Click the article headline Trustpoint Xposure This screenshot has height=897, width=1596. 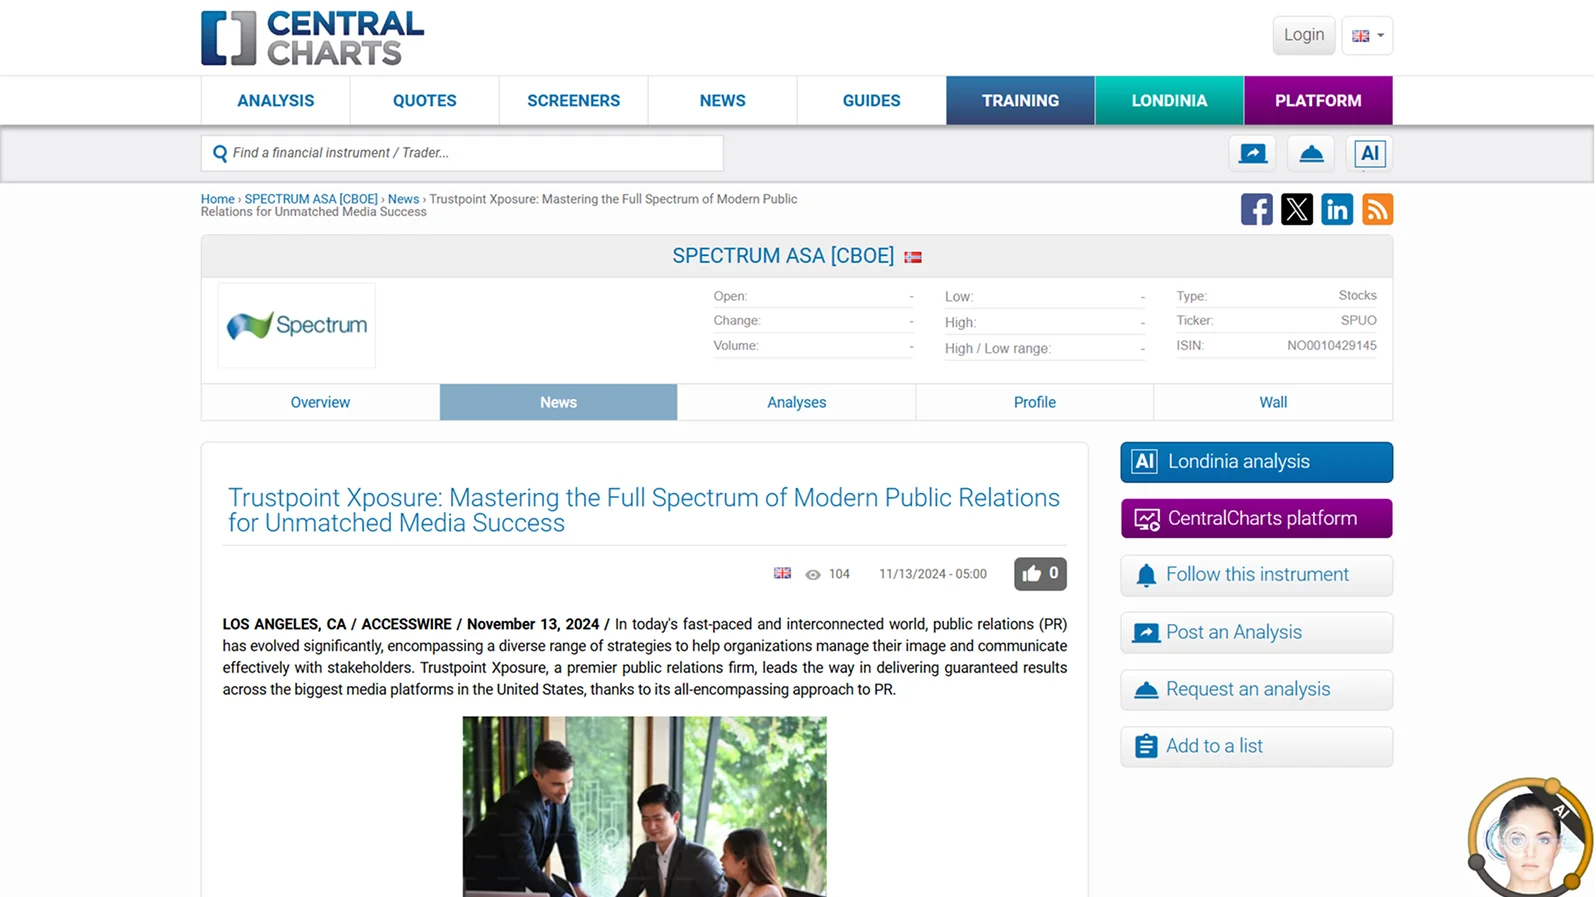pos(644,510)
